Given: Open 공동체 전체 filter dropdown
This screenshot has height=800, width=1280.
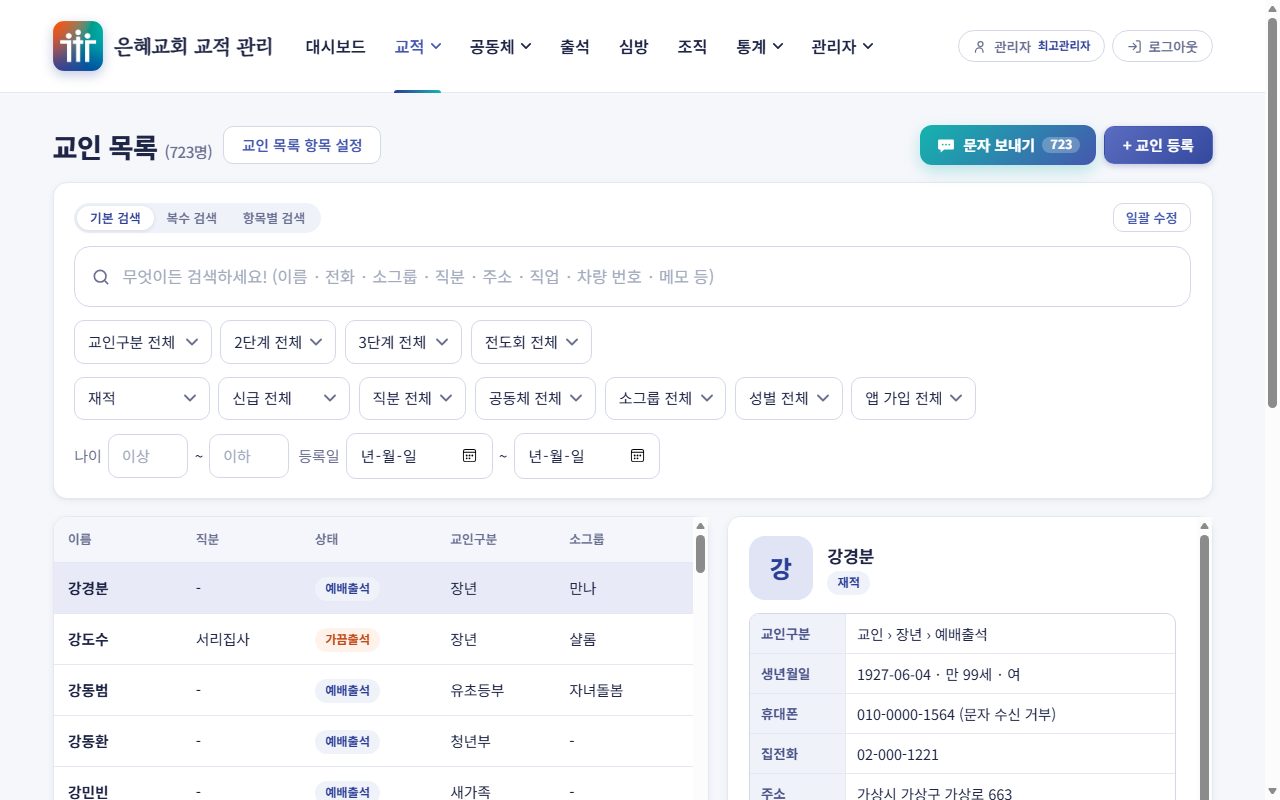Looking at the screenshot, I should 535,398.
